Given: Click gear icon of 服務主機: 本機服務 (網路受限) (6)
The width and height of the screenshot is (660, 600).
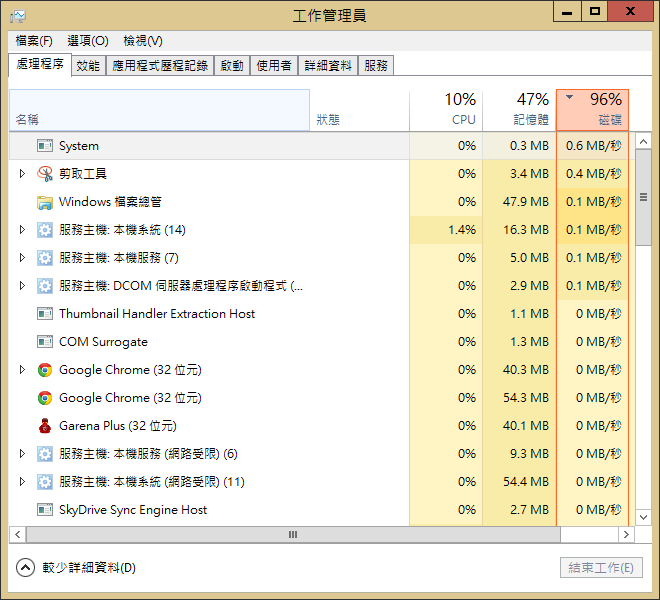Looking at the screenshot, I should click(45, 454).
